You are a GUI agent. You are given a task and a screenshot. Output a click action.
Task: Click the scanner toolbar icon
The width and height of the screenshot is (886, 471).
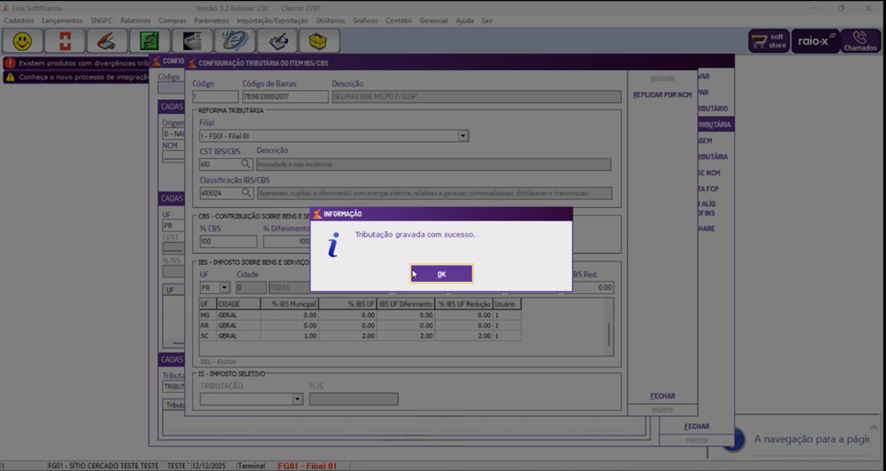coord(107,41)
